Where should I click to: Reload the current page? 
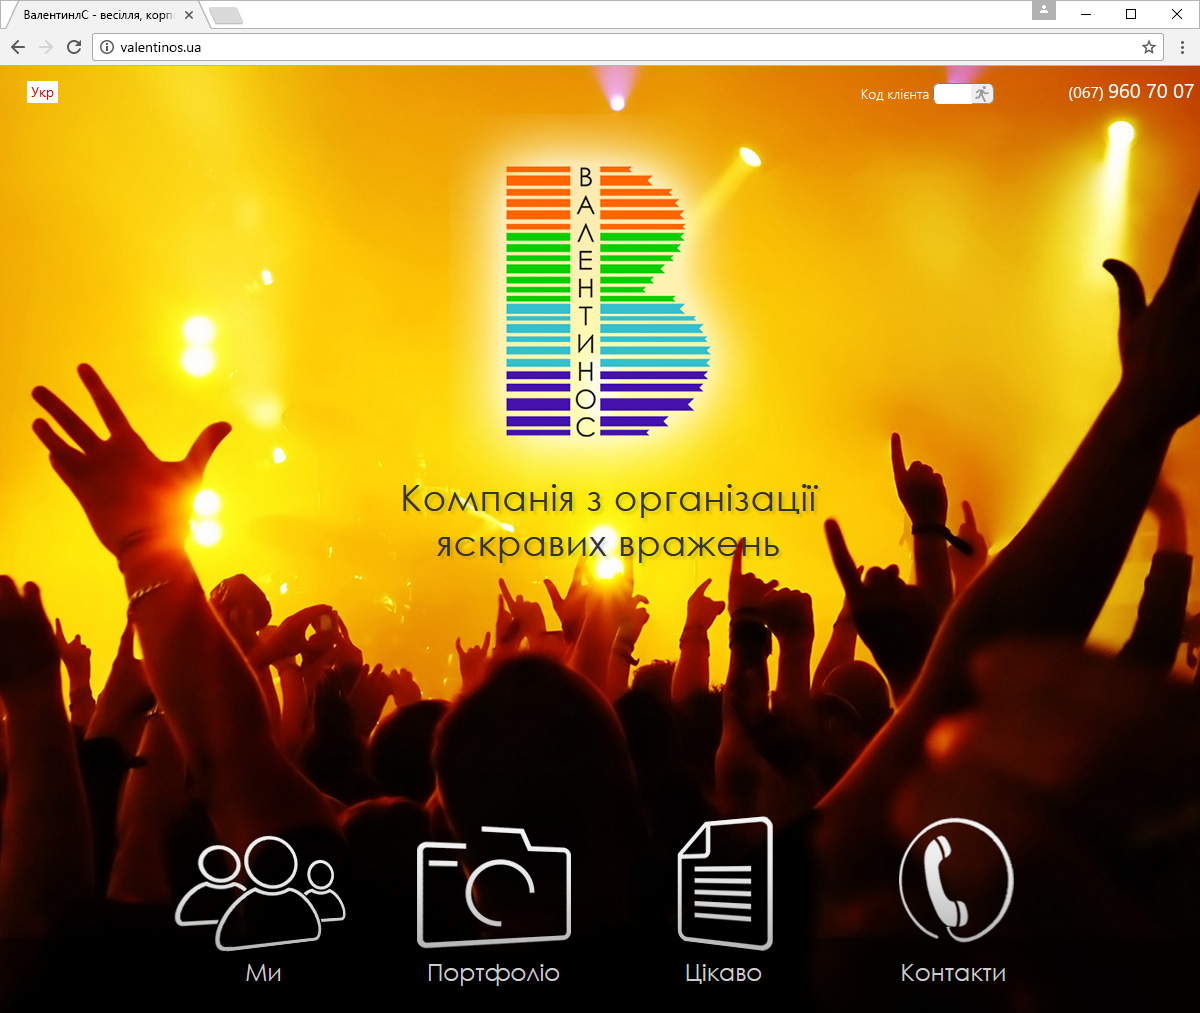74,47
